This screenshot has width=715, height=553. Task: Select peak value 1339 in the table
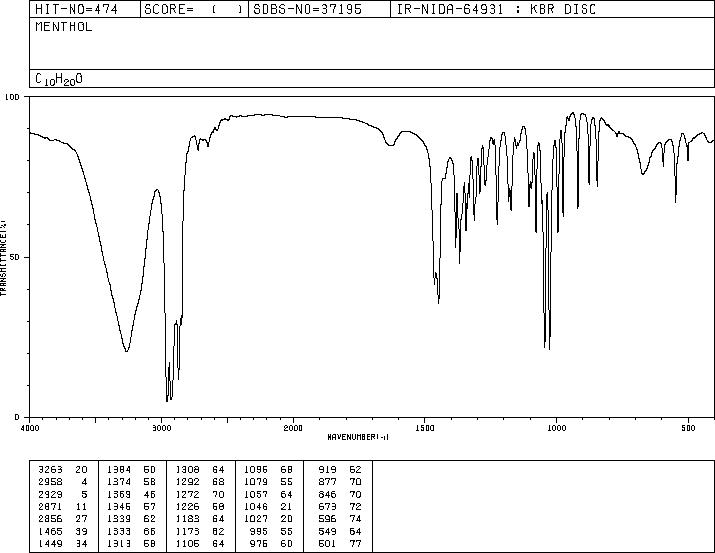coord(119,519)
